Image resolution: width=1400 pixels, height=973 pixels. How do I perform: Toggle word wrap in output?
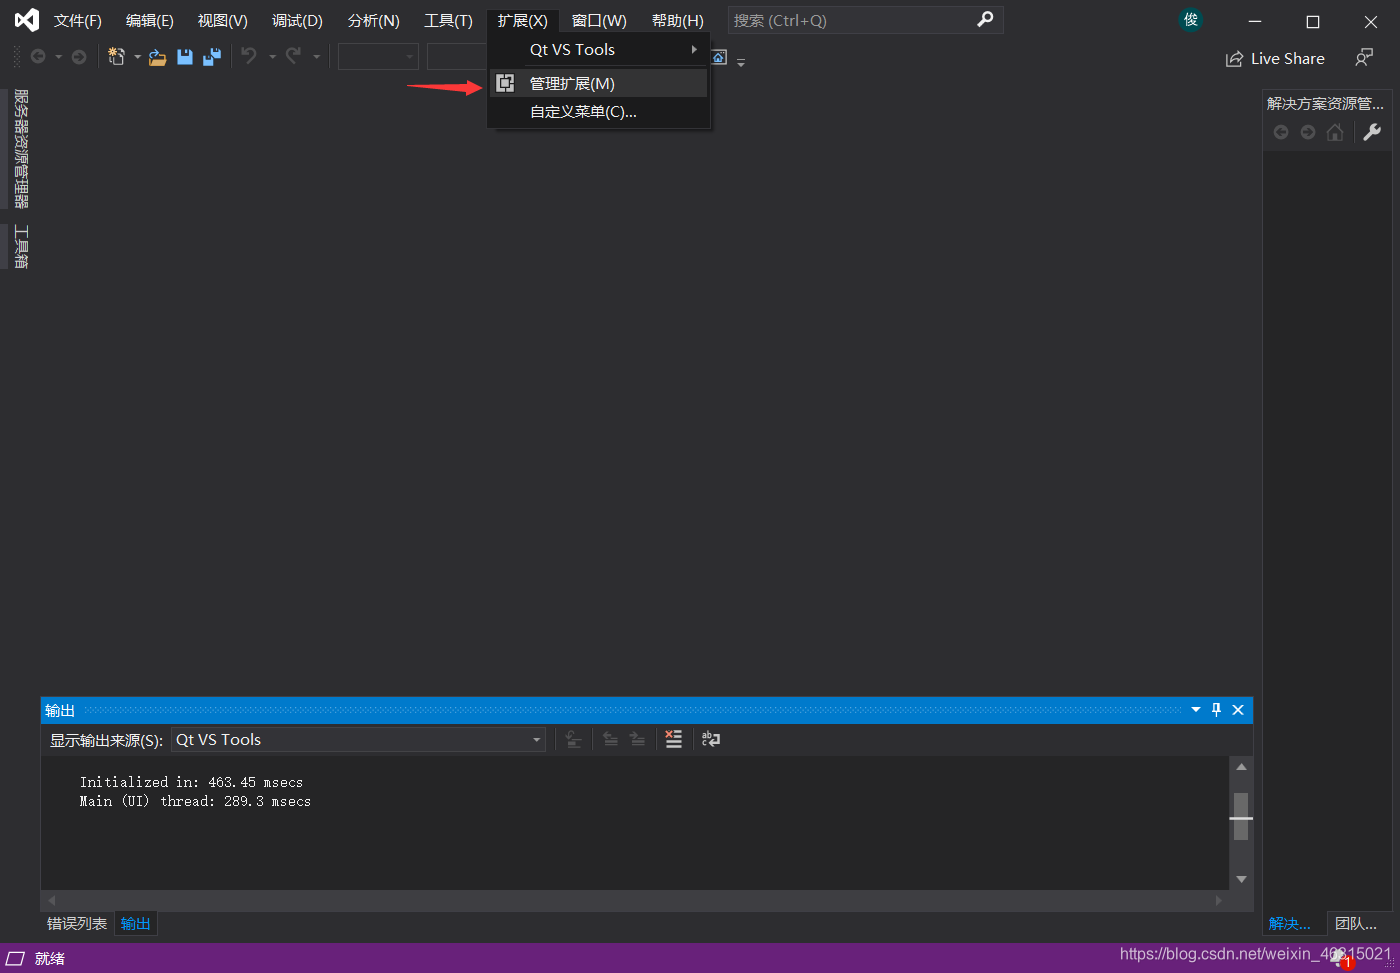click(711, 739)
